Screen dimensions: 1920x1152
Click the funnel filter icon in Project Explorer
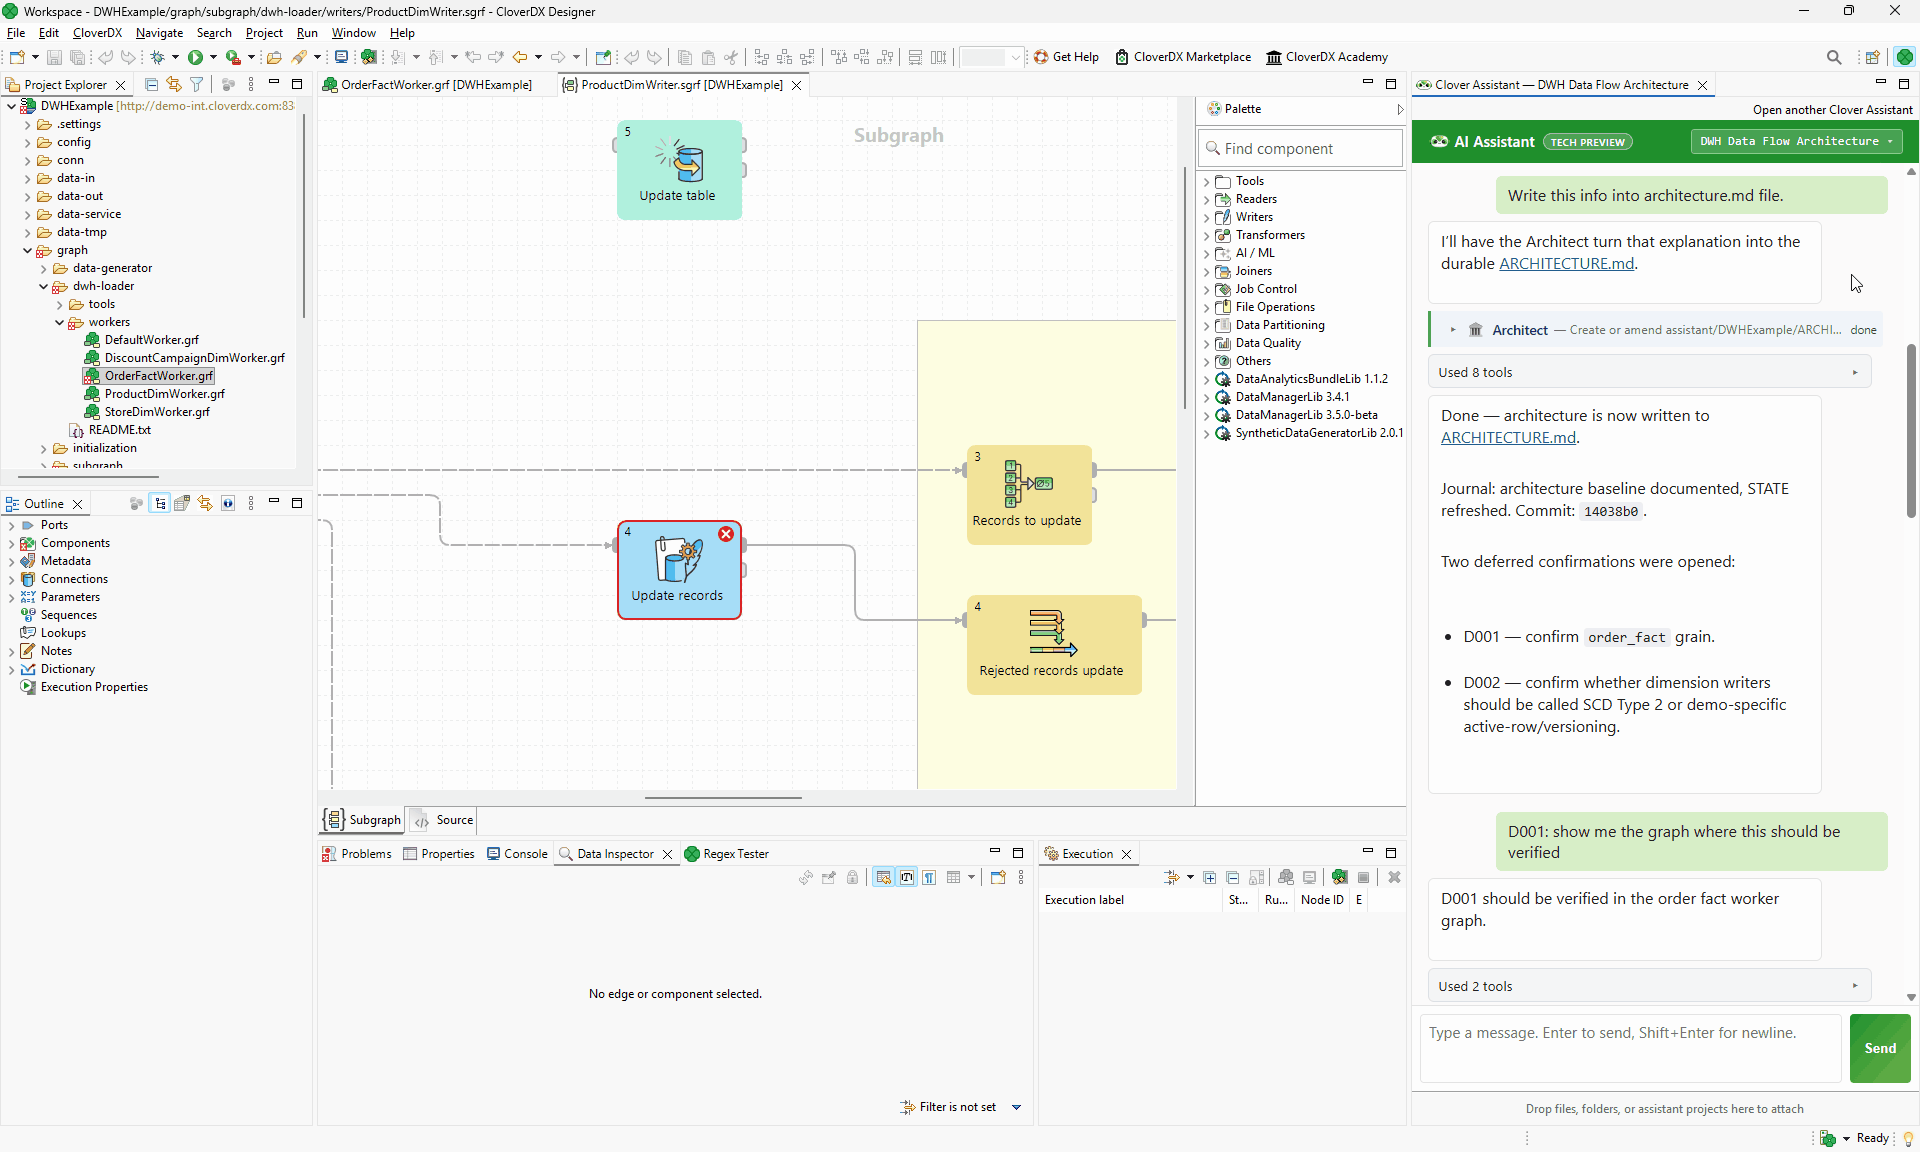pyautogui.click(x=197, y=85)
